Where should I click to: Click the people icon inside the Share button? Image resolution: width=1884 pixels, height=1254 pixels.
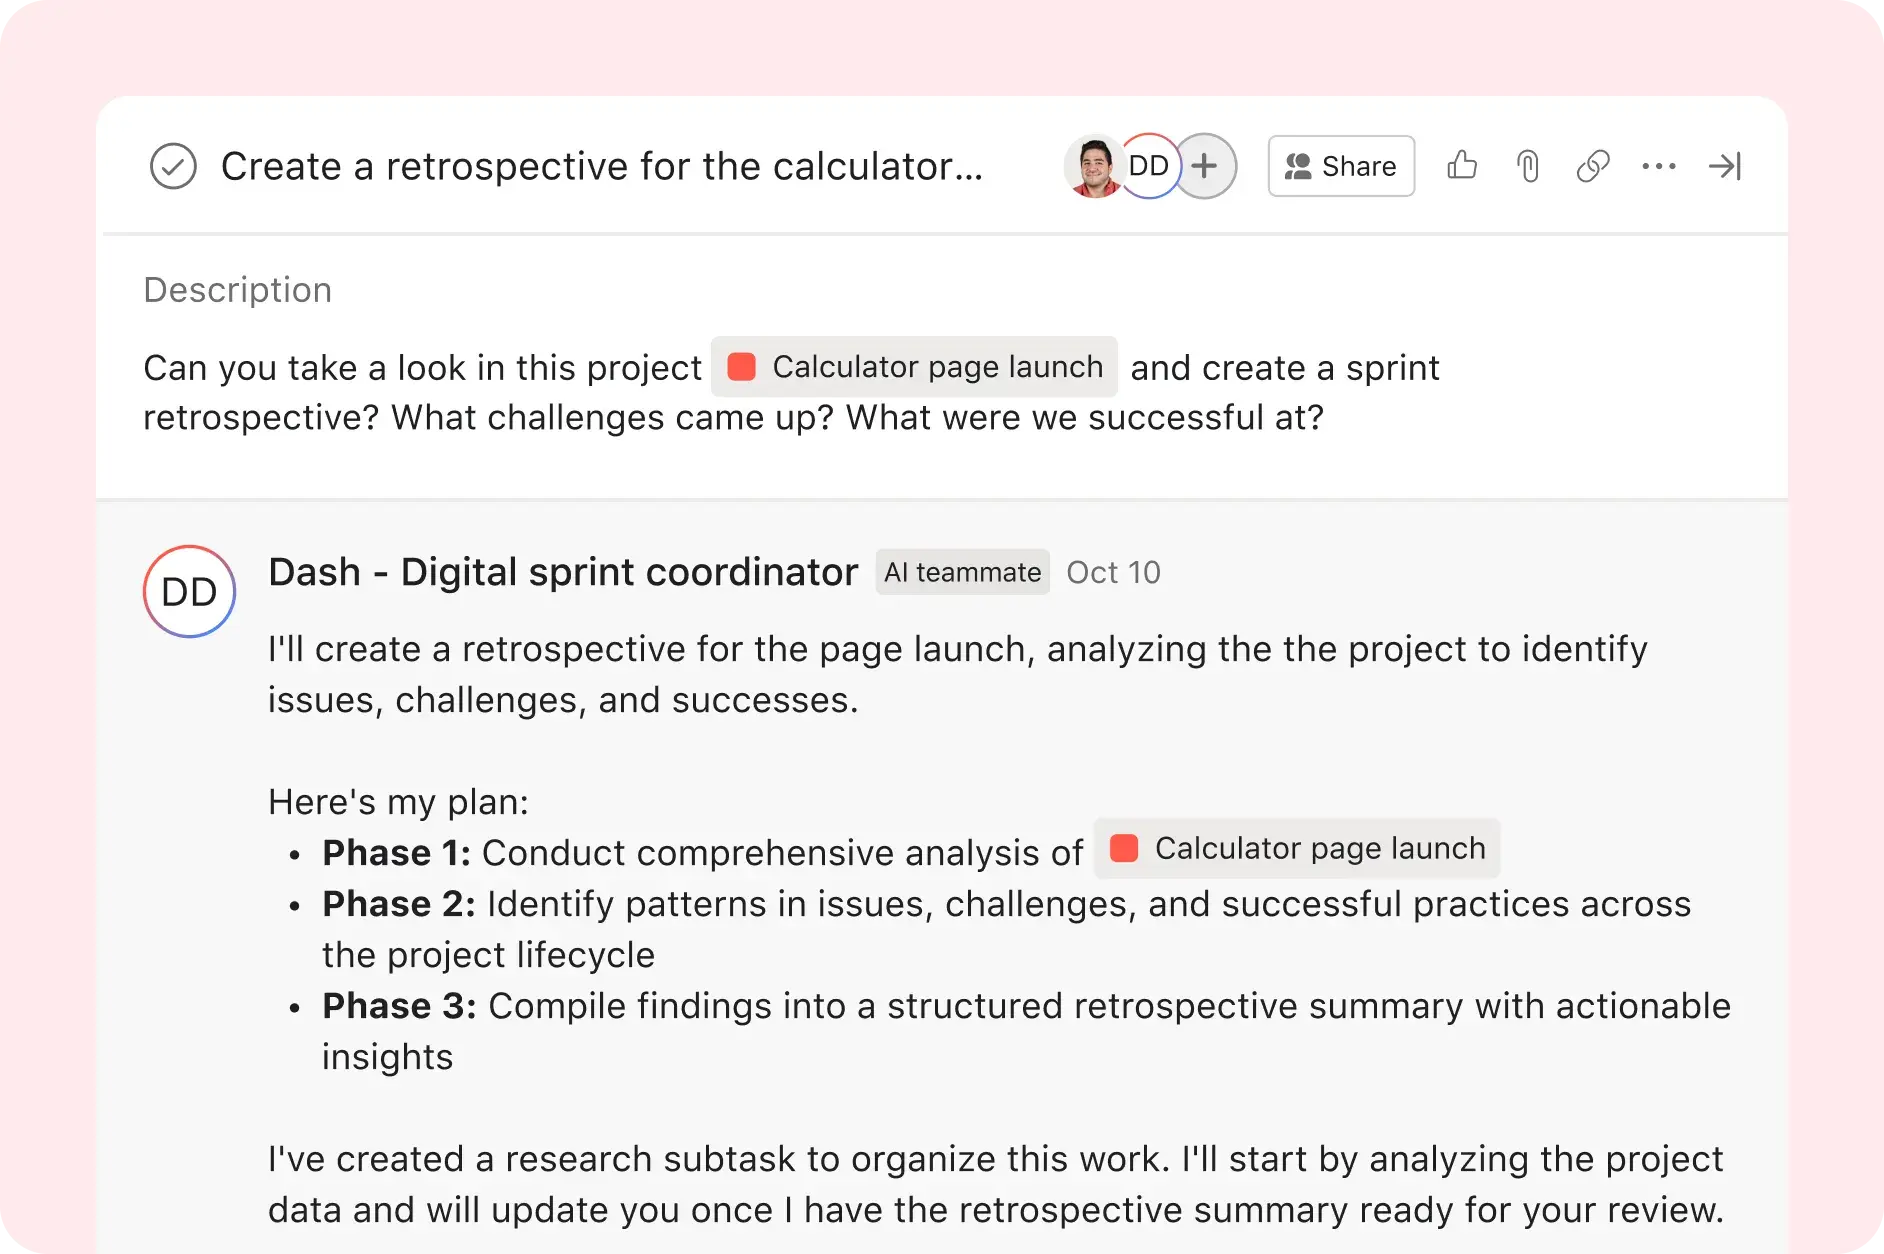point(1297,166)
